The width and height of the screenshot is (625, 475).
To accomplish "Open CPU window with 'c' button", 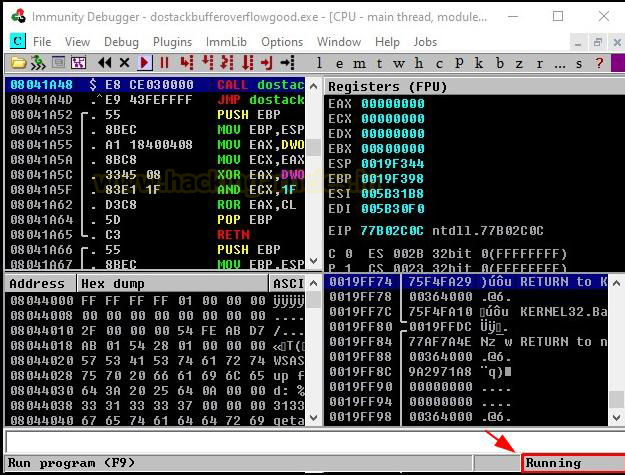I will point(439,63).
